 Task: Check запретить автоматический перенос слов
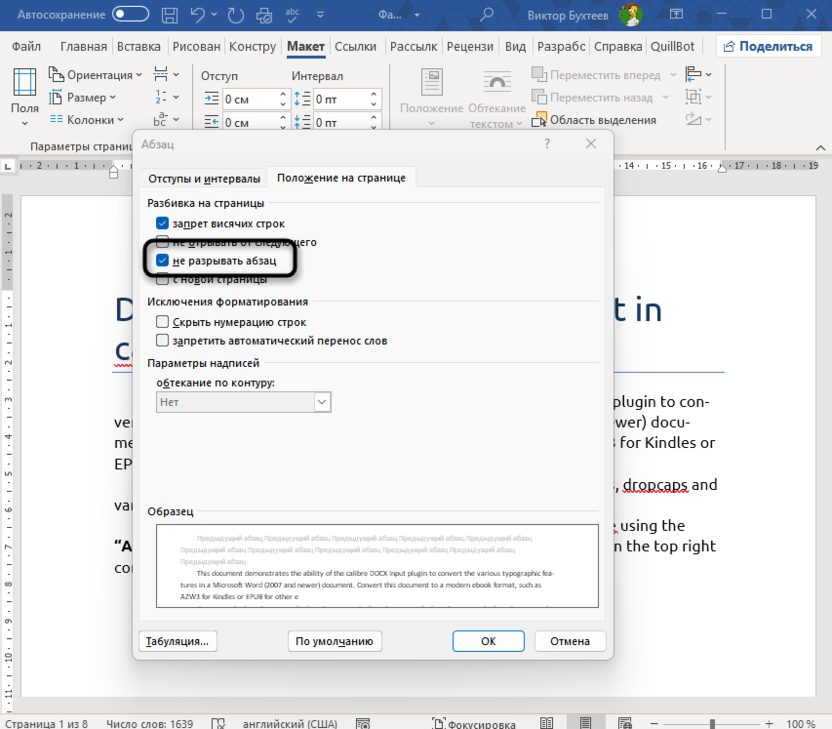[162, 341]
